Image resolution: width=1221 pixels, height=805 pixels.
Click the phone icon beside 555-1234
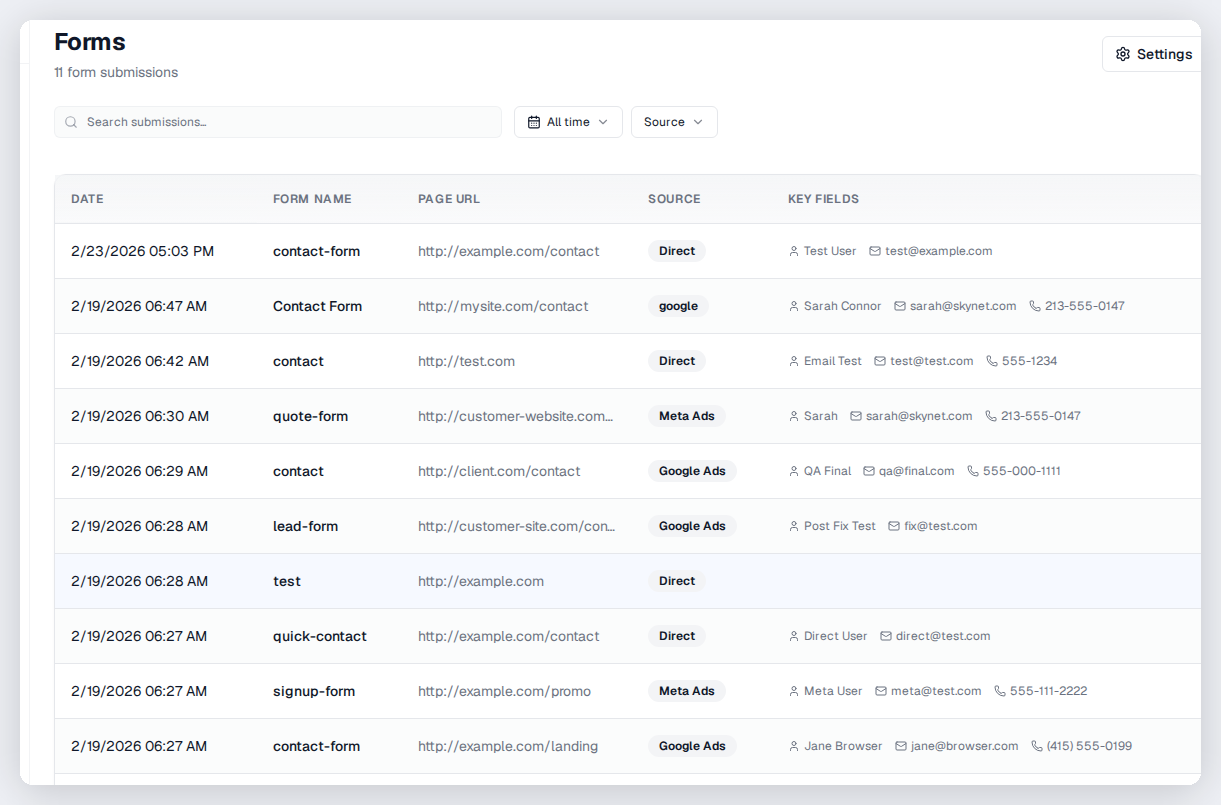989,361
